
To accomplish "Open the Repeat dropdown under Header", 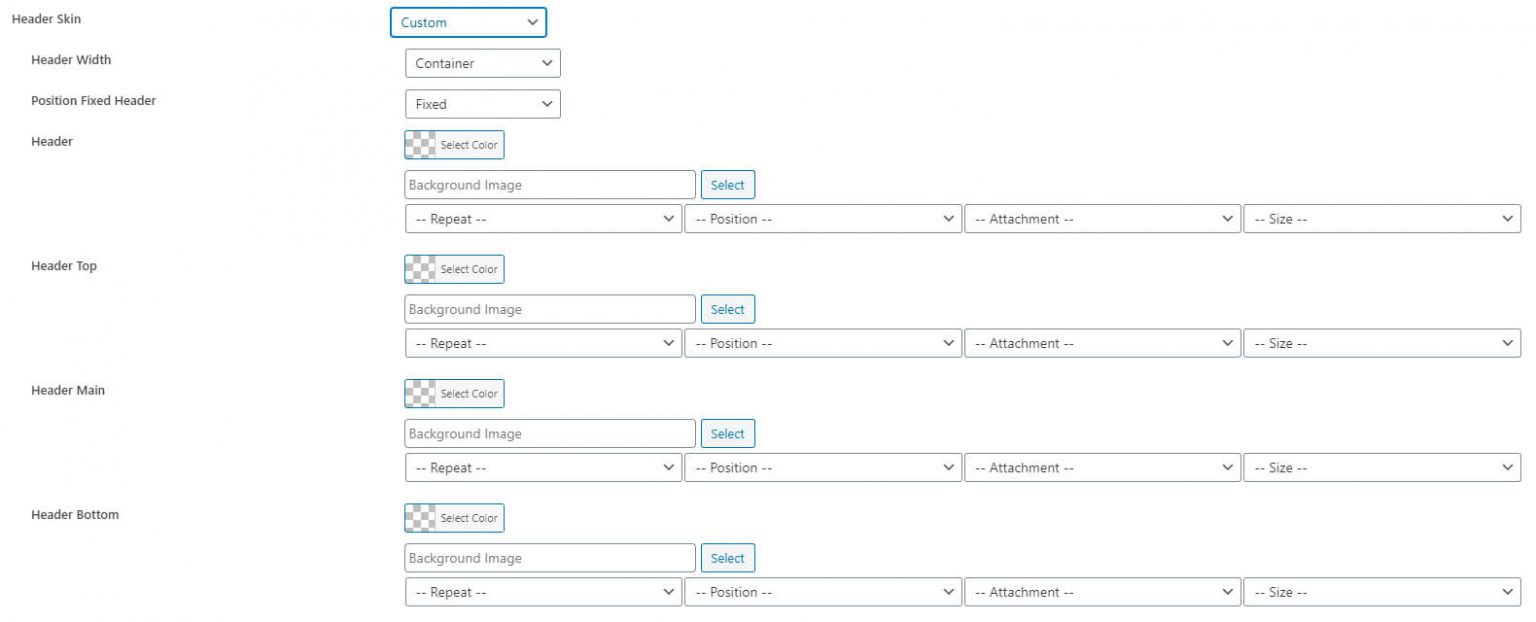I will pyautogui.click(x=544, y=218).
